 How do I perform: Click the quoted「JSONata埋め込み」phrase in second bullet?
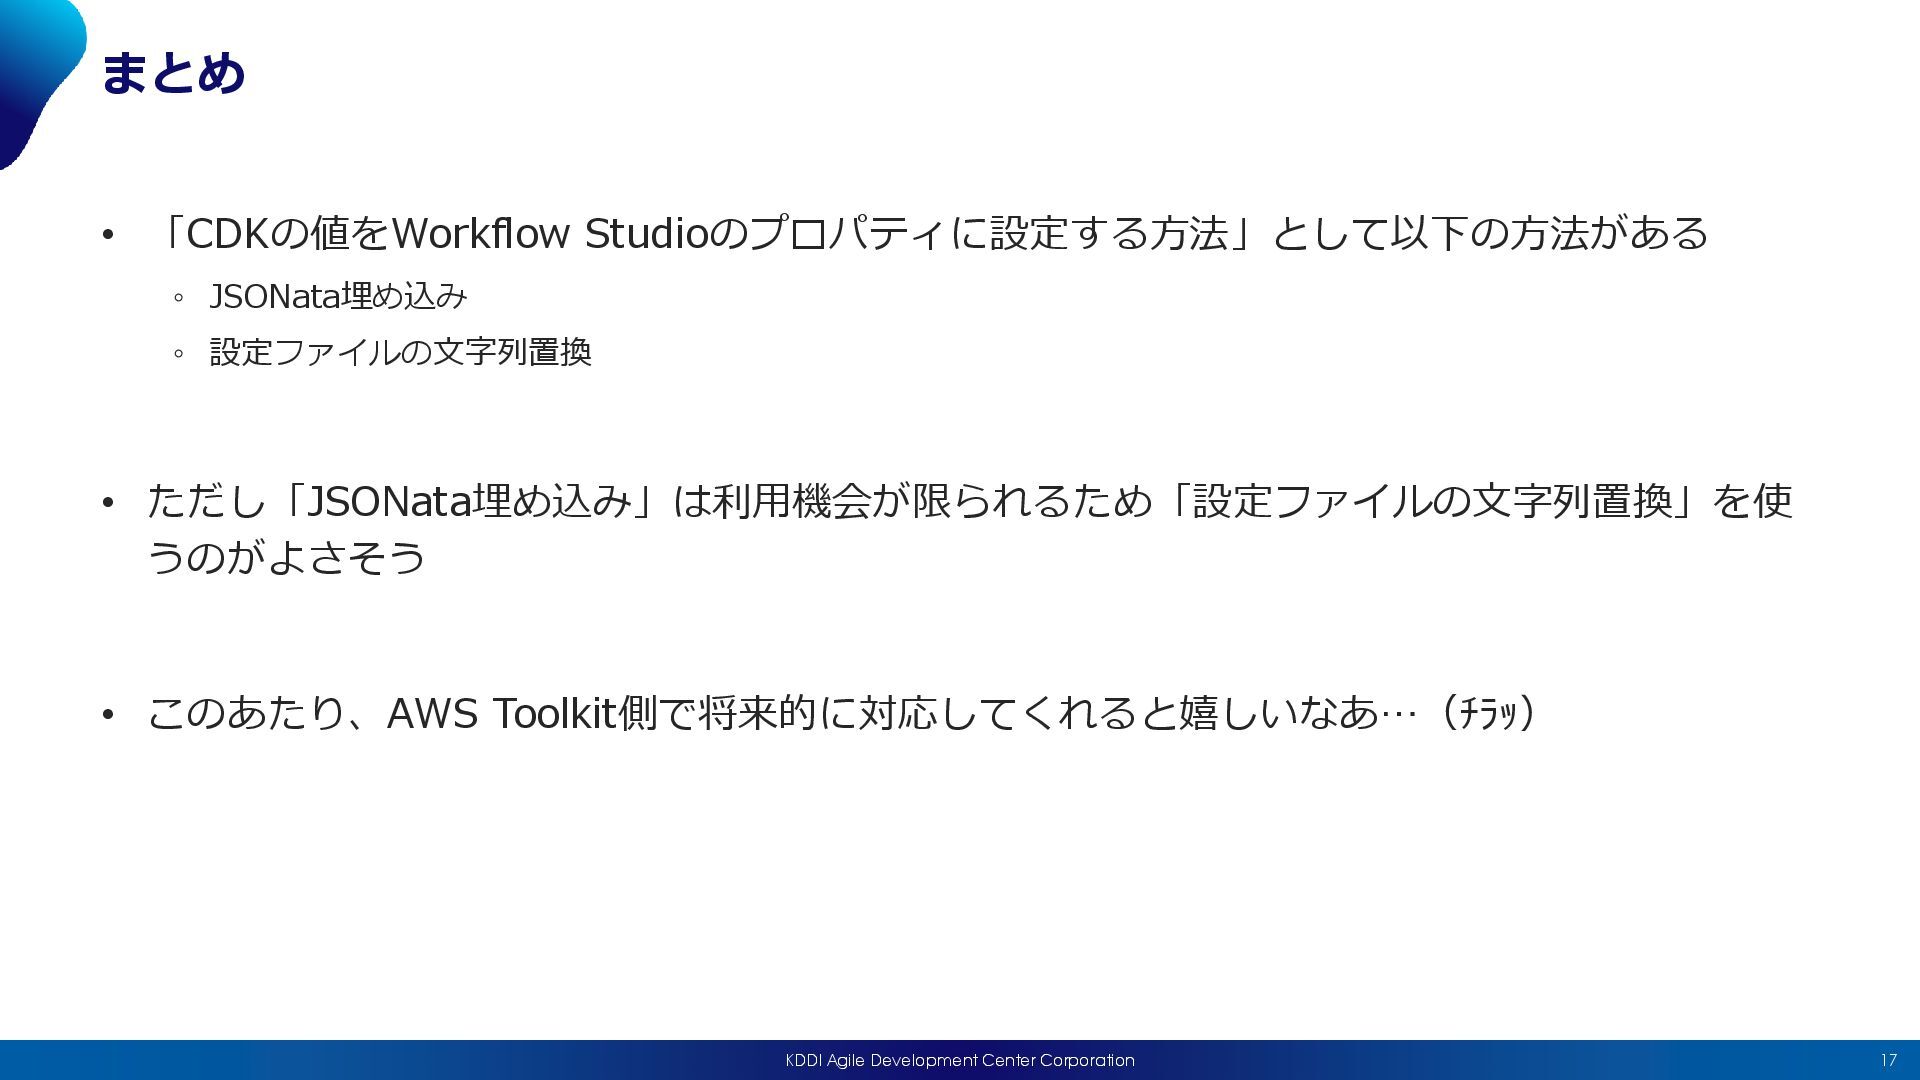point(470,501)
